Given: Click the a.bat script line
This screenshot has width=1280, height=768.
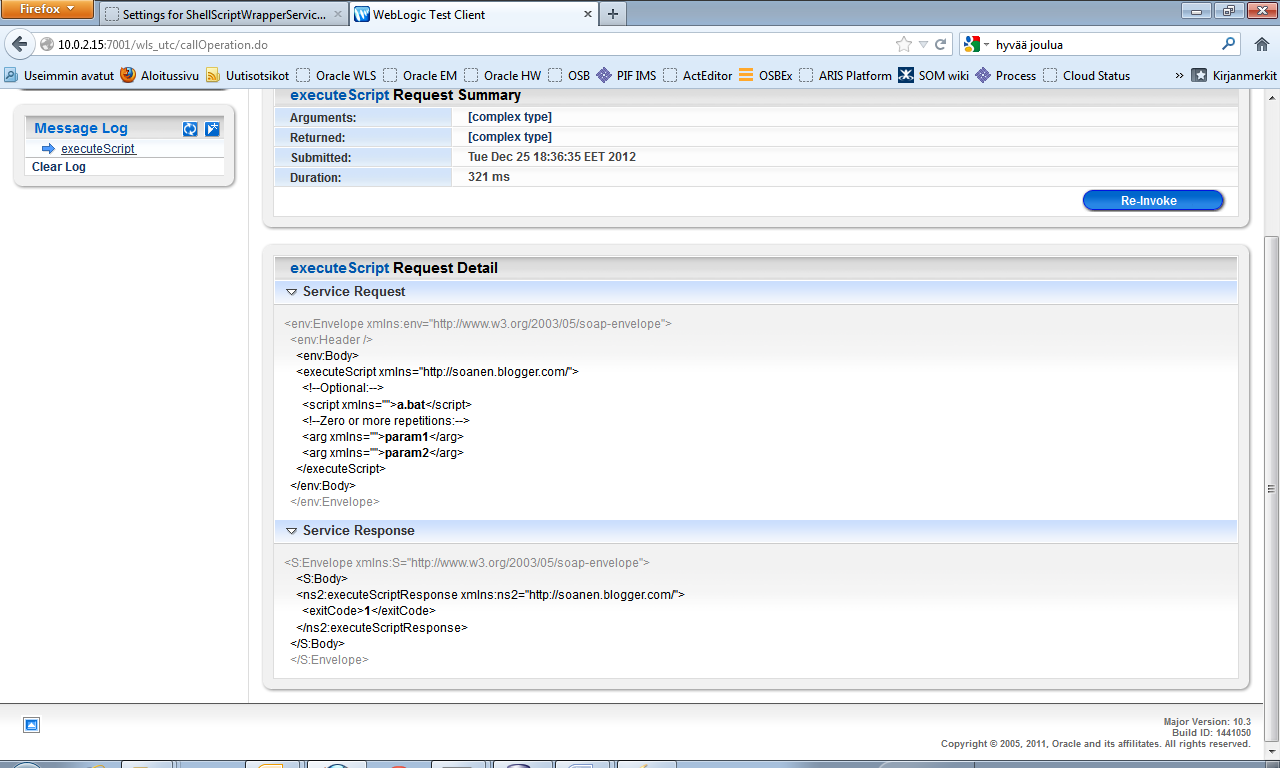Looking at the screenshot, I should (386, 405).
